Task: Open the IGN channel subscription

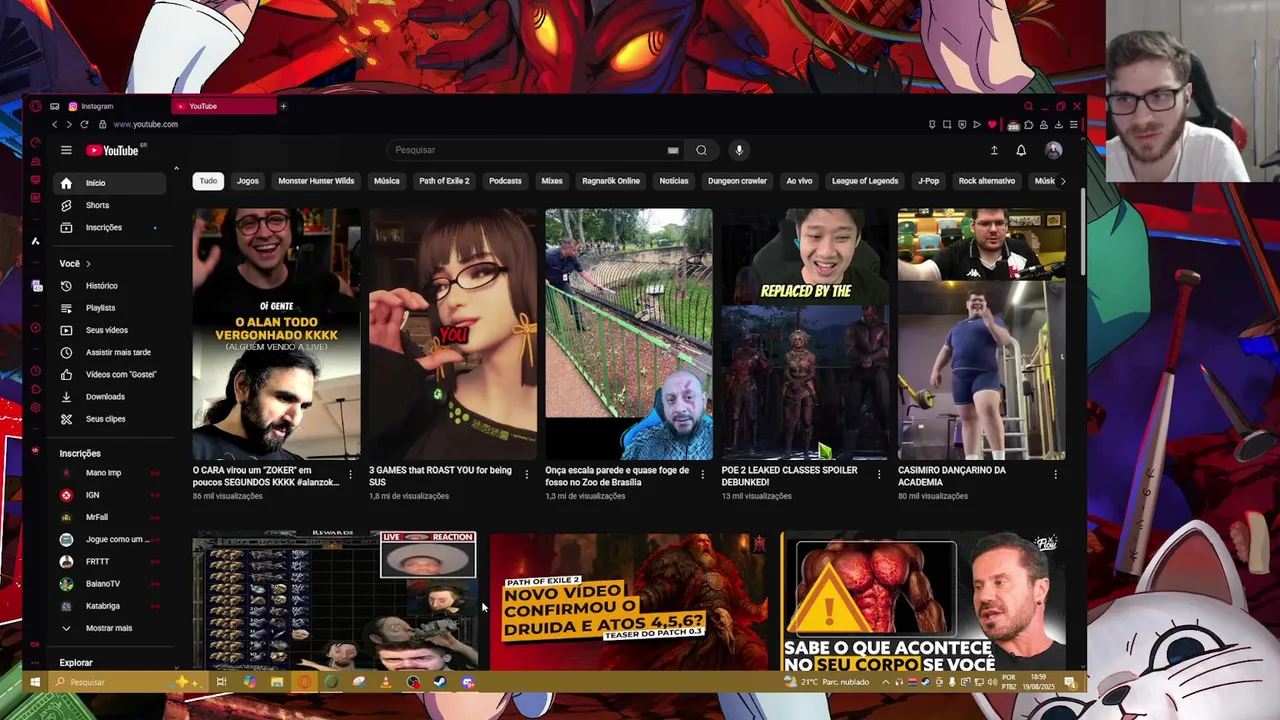Action: point(110,495)
